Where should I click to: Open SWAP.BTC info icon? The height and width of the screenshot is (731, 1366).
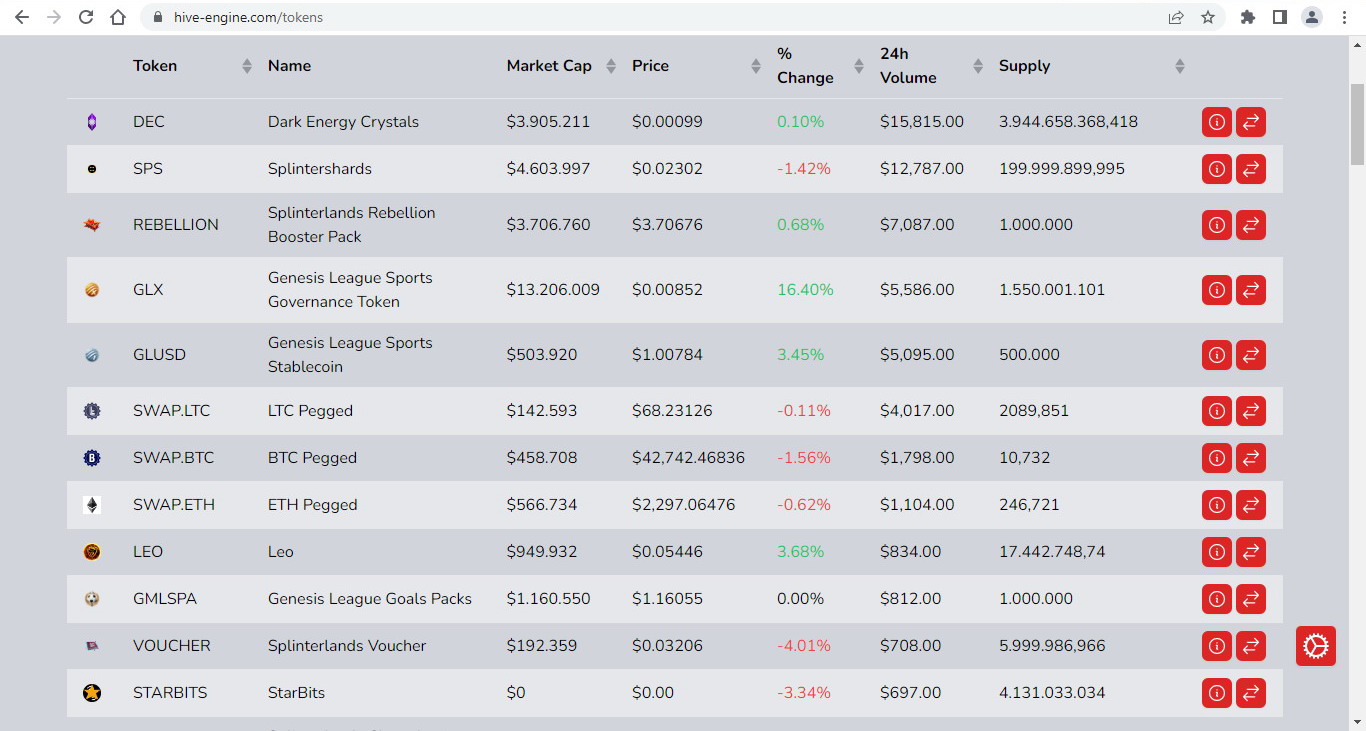pyautogui.click(x=1217, y=458)
